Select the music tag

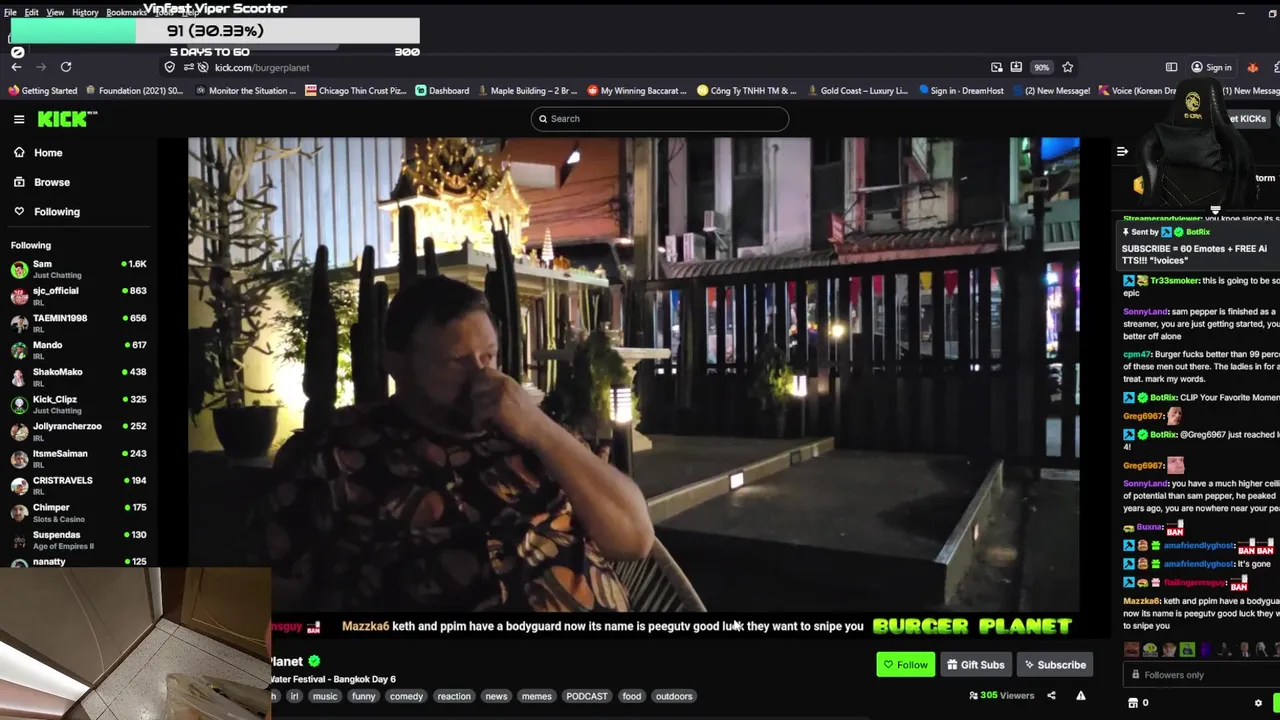pos(325,696)
